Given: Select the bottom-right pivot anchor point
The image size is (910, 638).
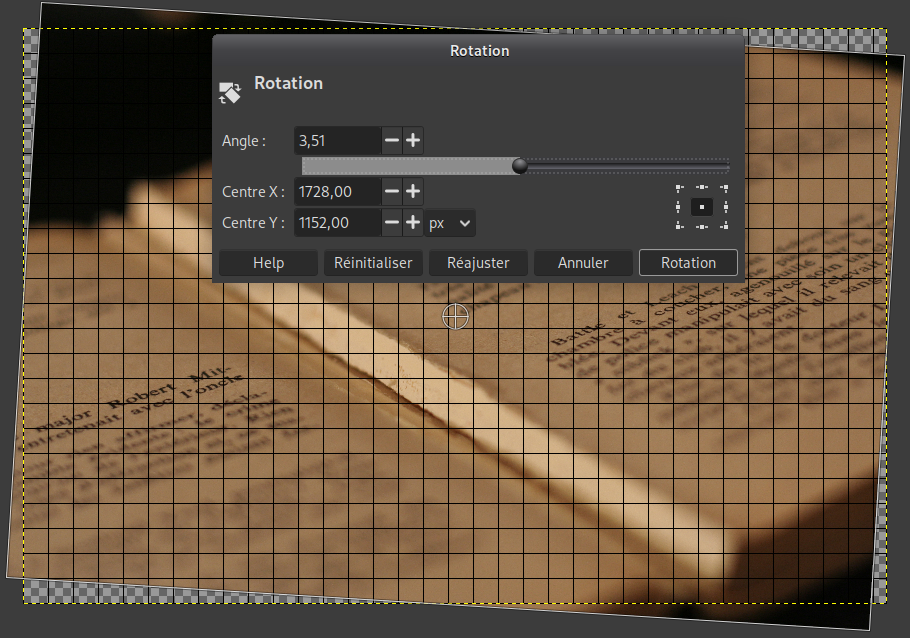Looking at the screenshot, I should (x=724, y=226).
